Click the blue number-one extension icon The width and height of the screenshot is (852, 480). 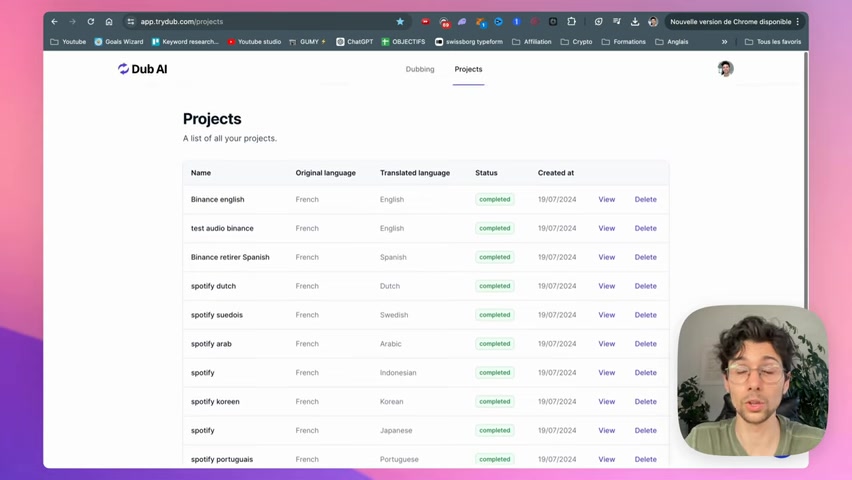(516, 22)
